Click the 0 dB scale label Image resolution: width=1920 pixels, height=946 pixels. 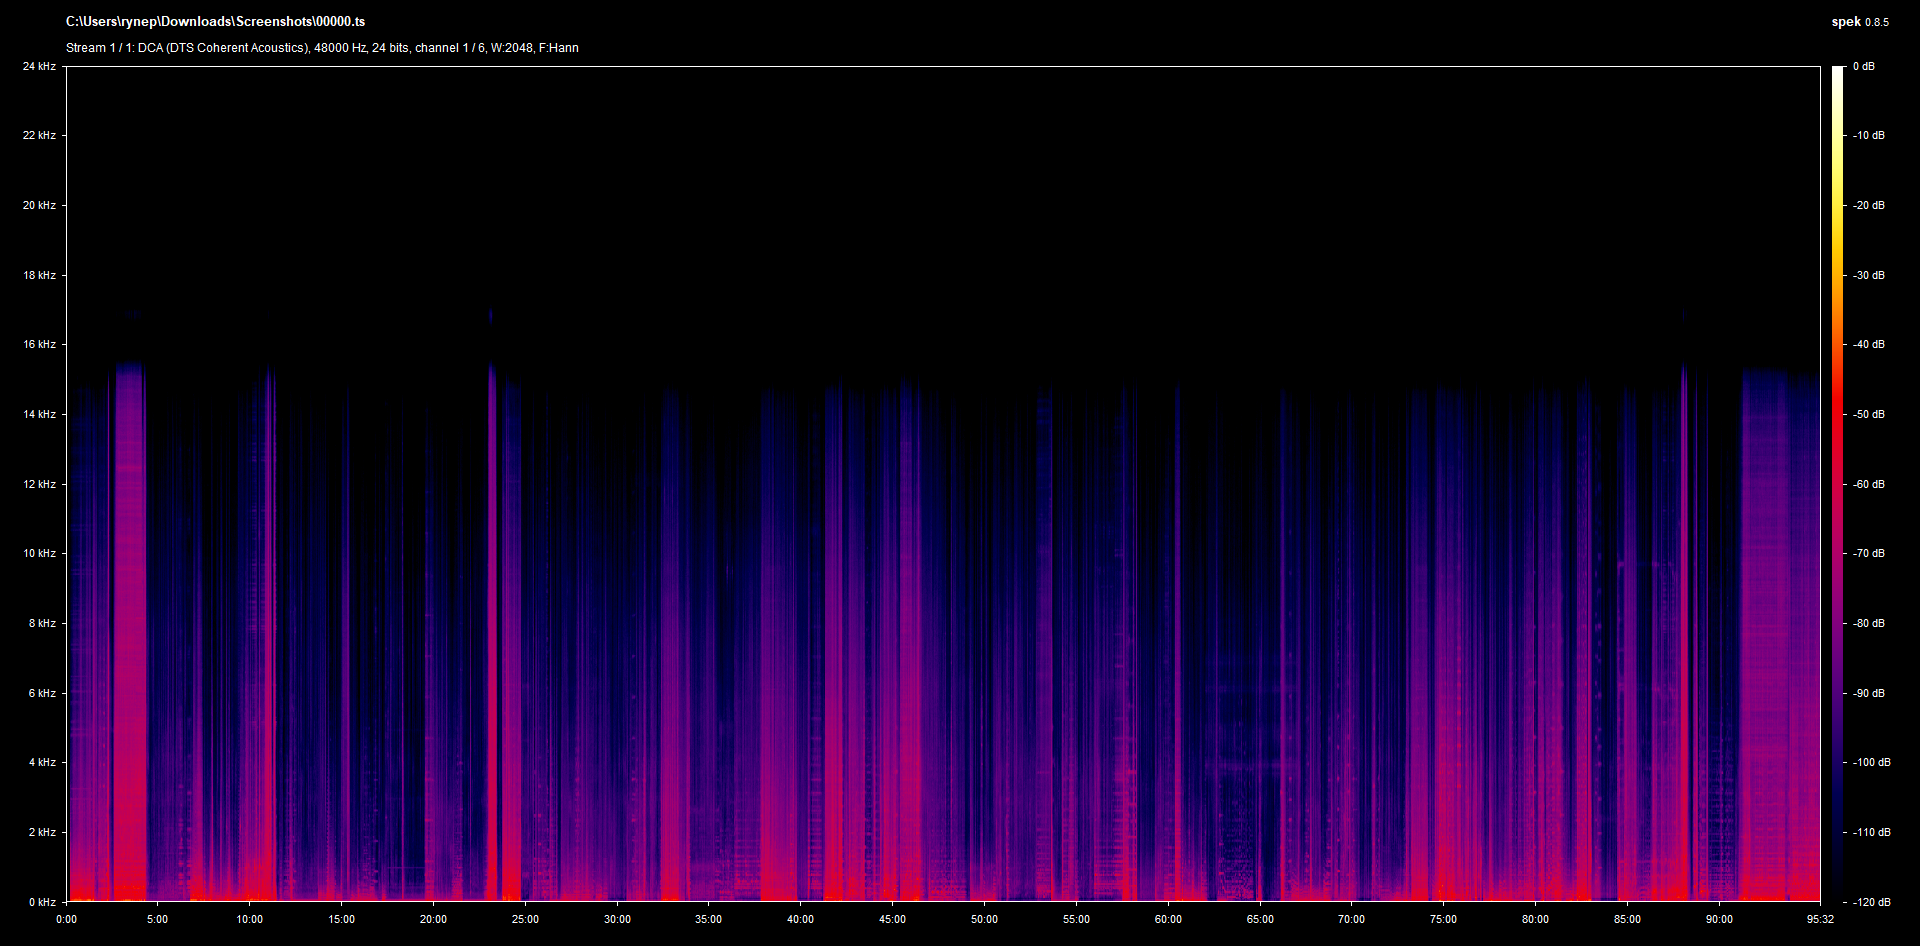(x=1863, y=67)
